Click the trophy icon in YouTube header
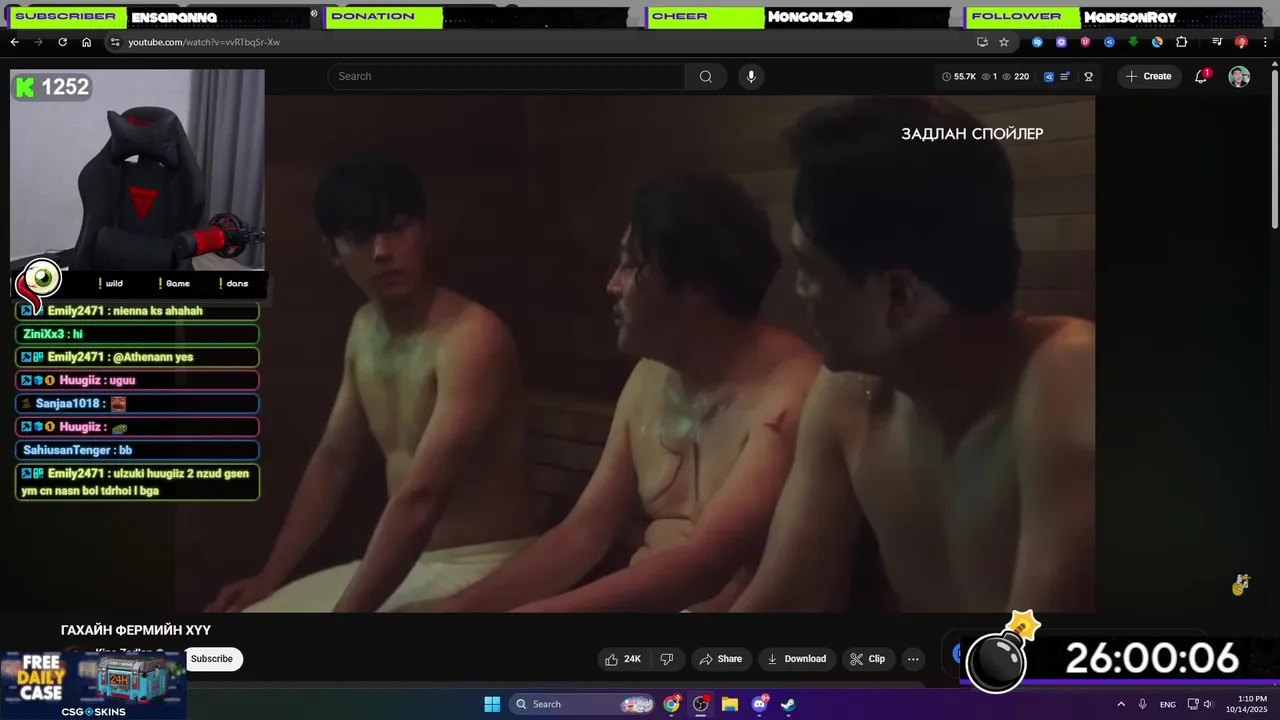1280x720 pixels. click(1088, 76)
